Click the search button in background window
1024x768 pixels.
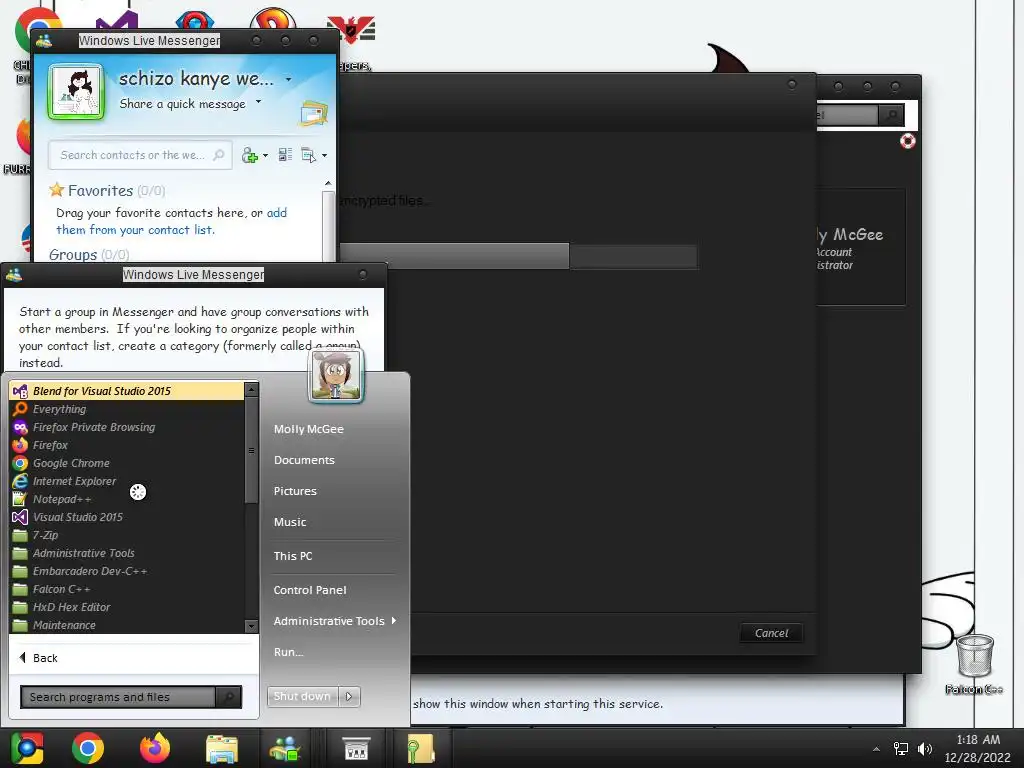point(891,115)
